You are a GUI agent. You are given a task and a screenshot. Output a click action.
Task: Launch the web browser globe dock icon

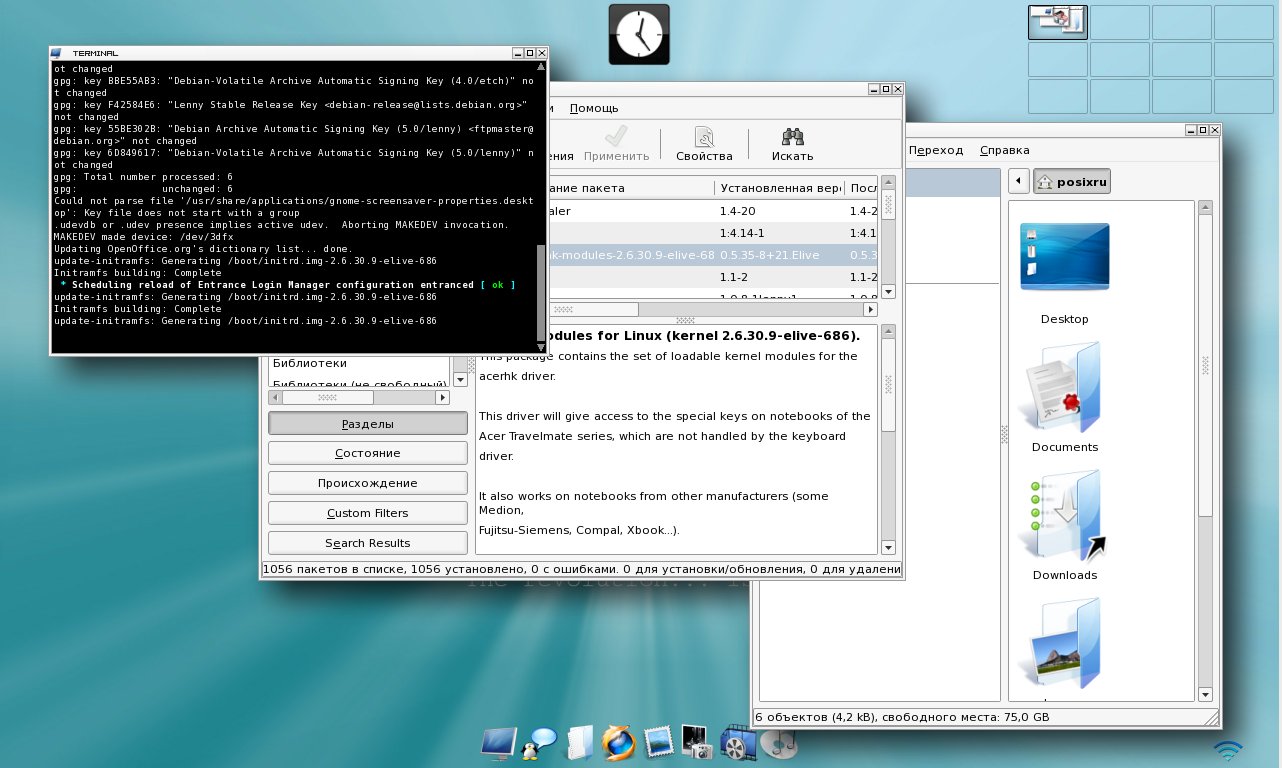click(x=618, y=743)
